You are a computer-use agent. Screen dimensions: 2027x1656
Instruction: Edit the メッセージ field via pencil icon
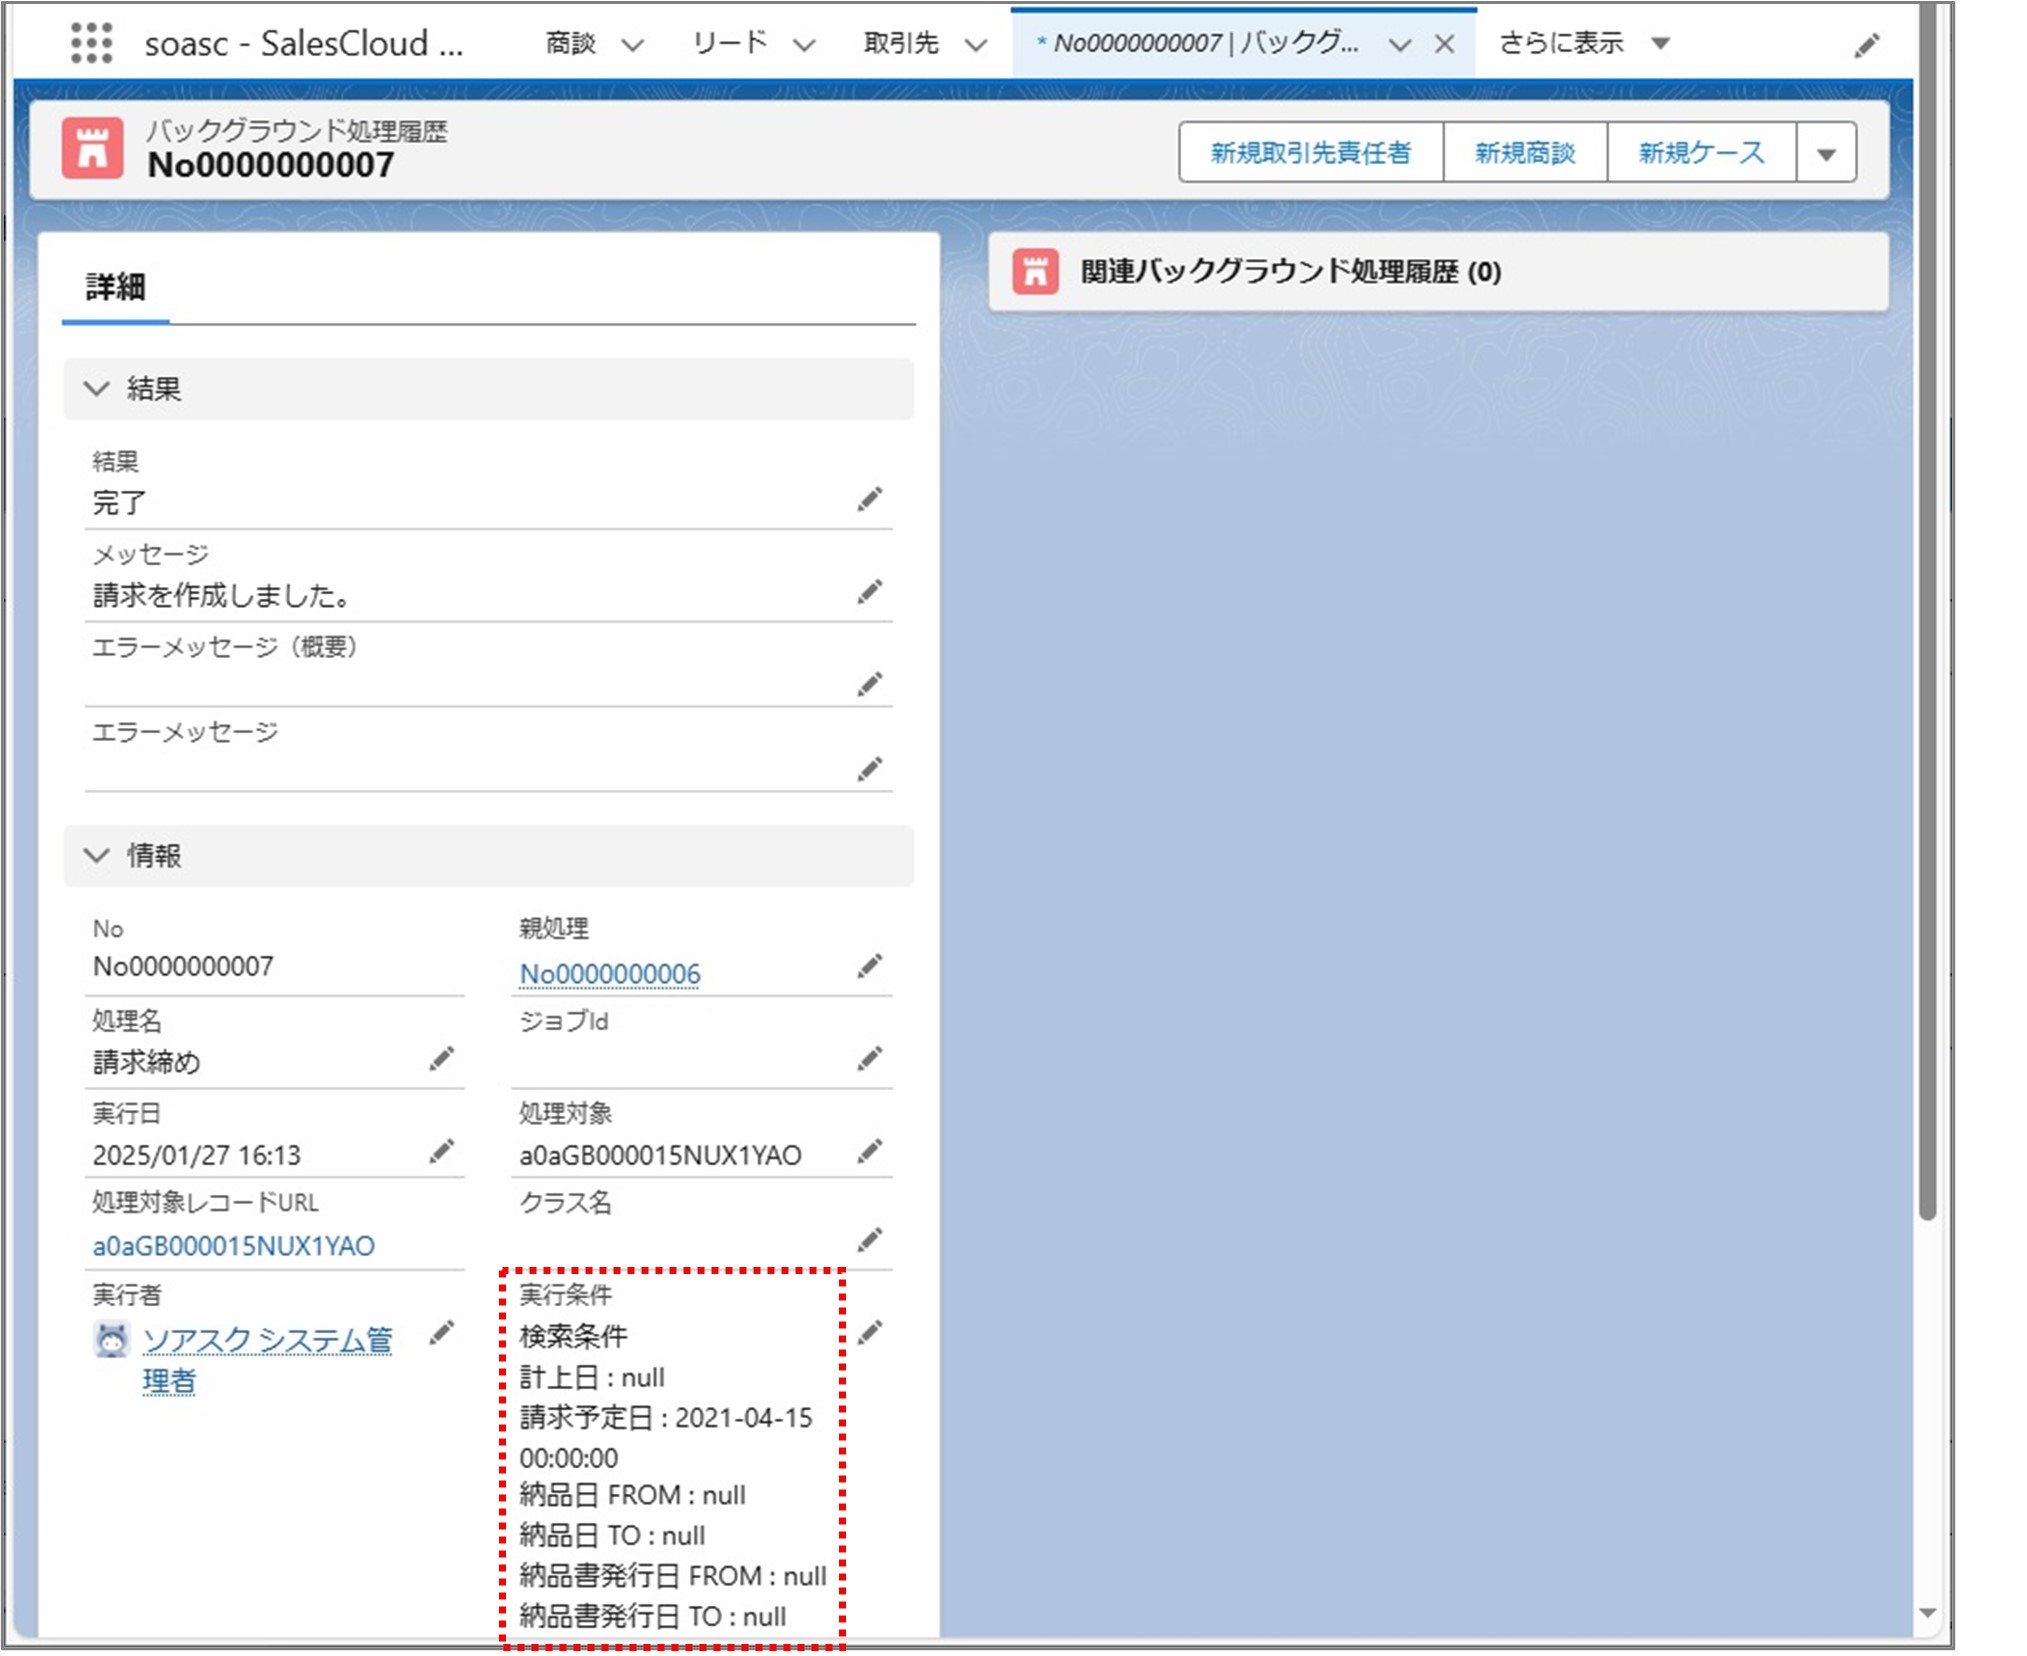[869, 592]
